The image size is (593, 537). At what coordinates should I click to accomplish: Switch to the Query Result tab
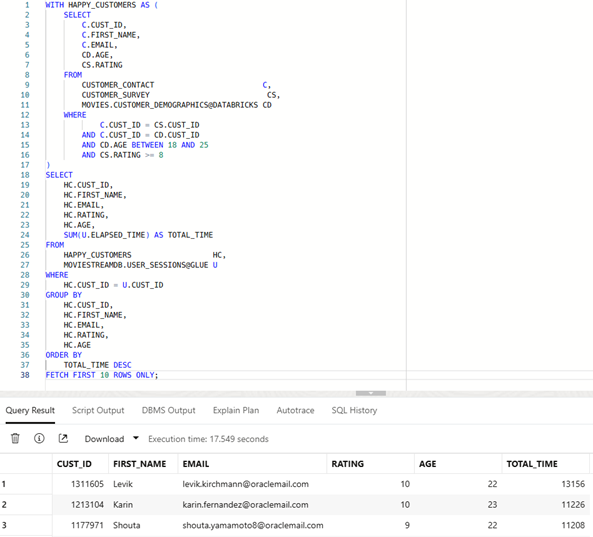[x=30, y=410]
